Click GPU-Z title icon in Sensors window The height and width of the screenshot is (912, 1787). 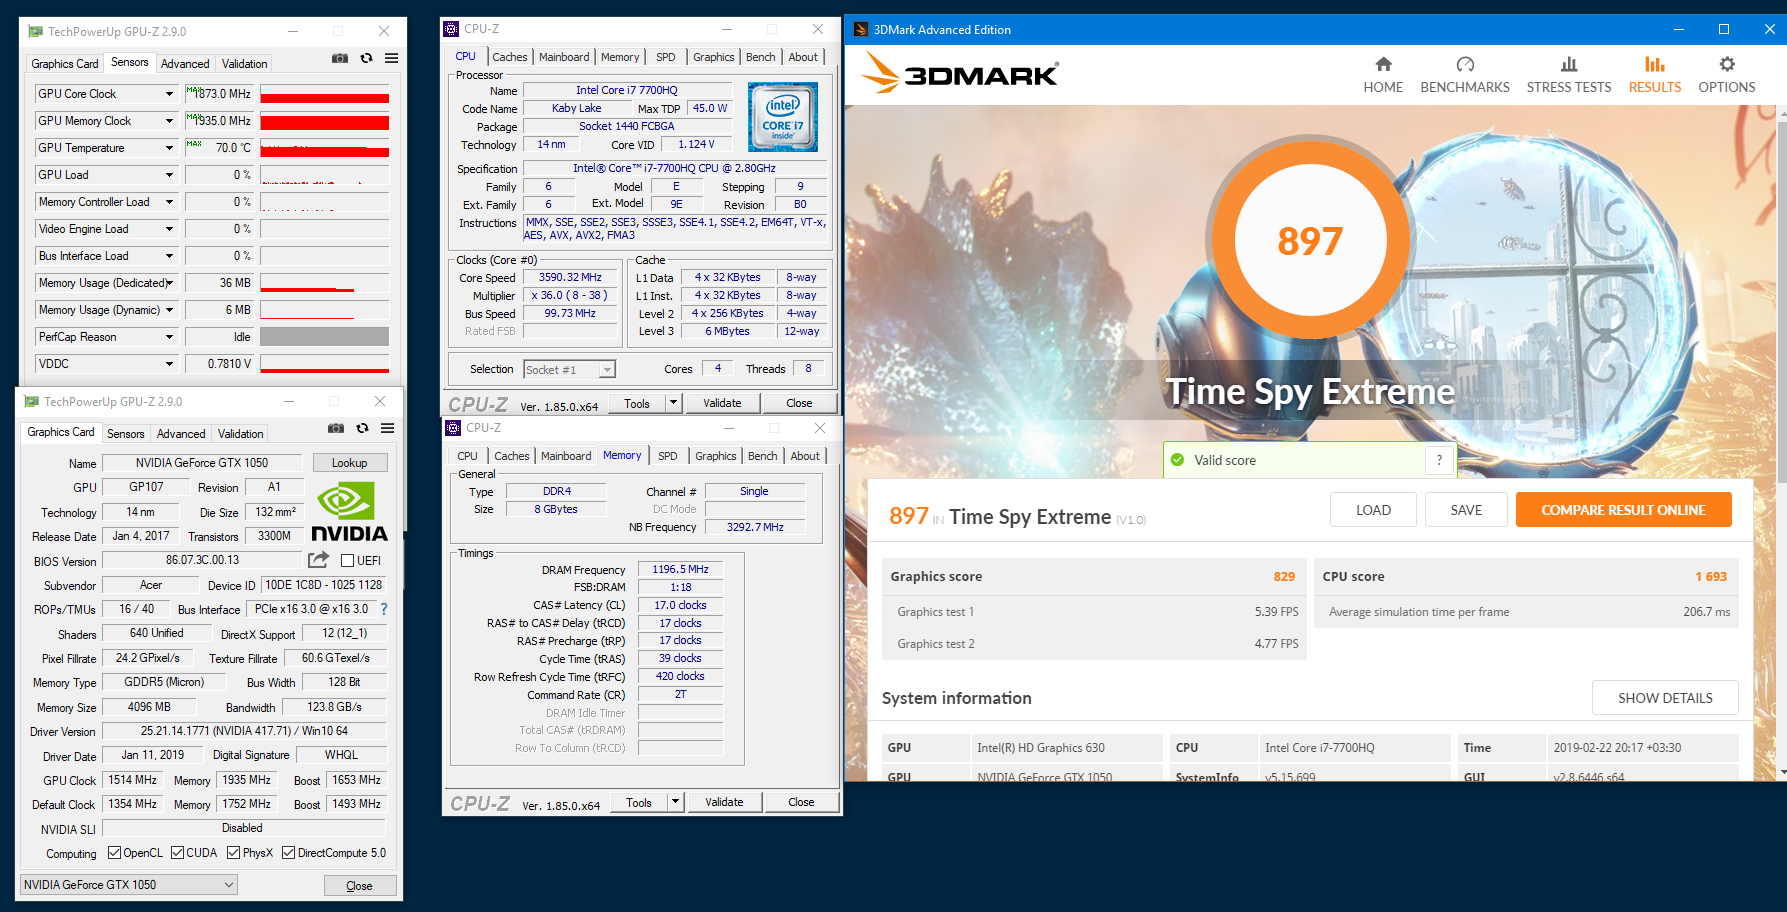tap(35, 32)
